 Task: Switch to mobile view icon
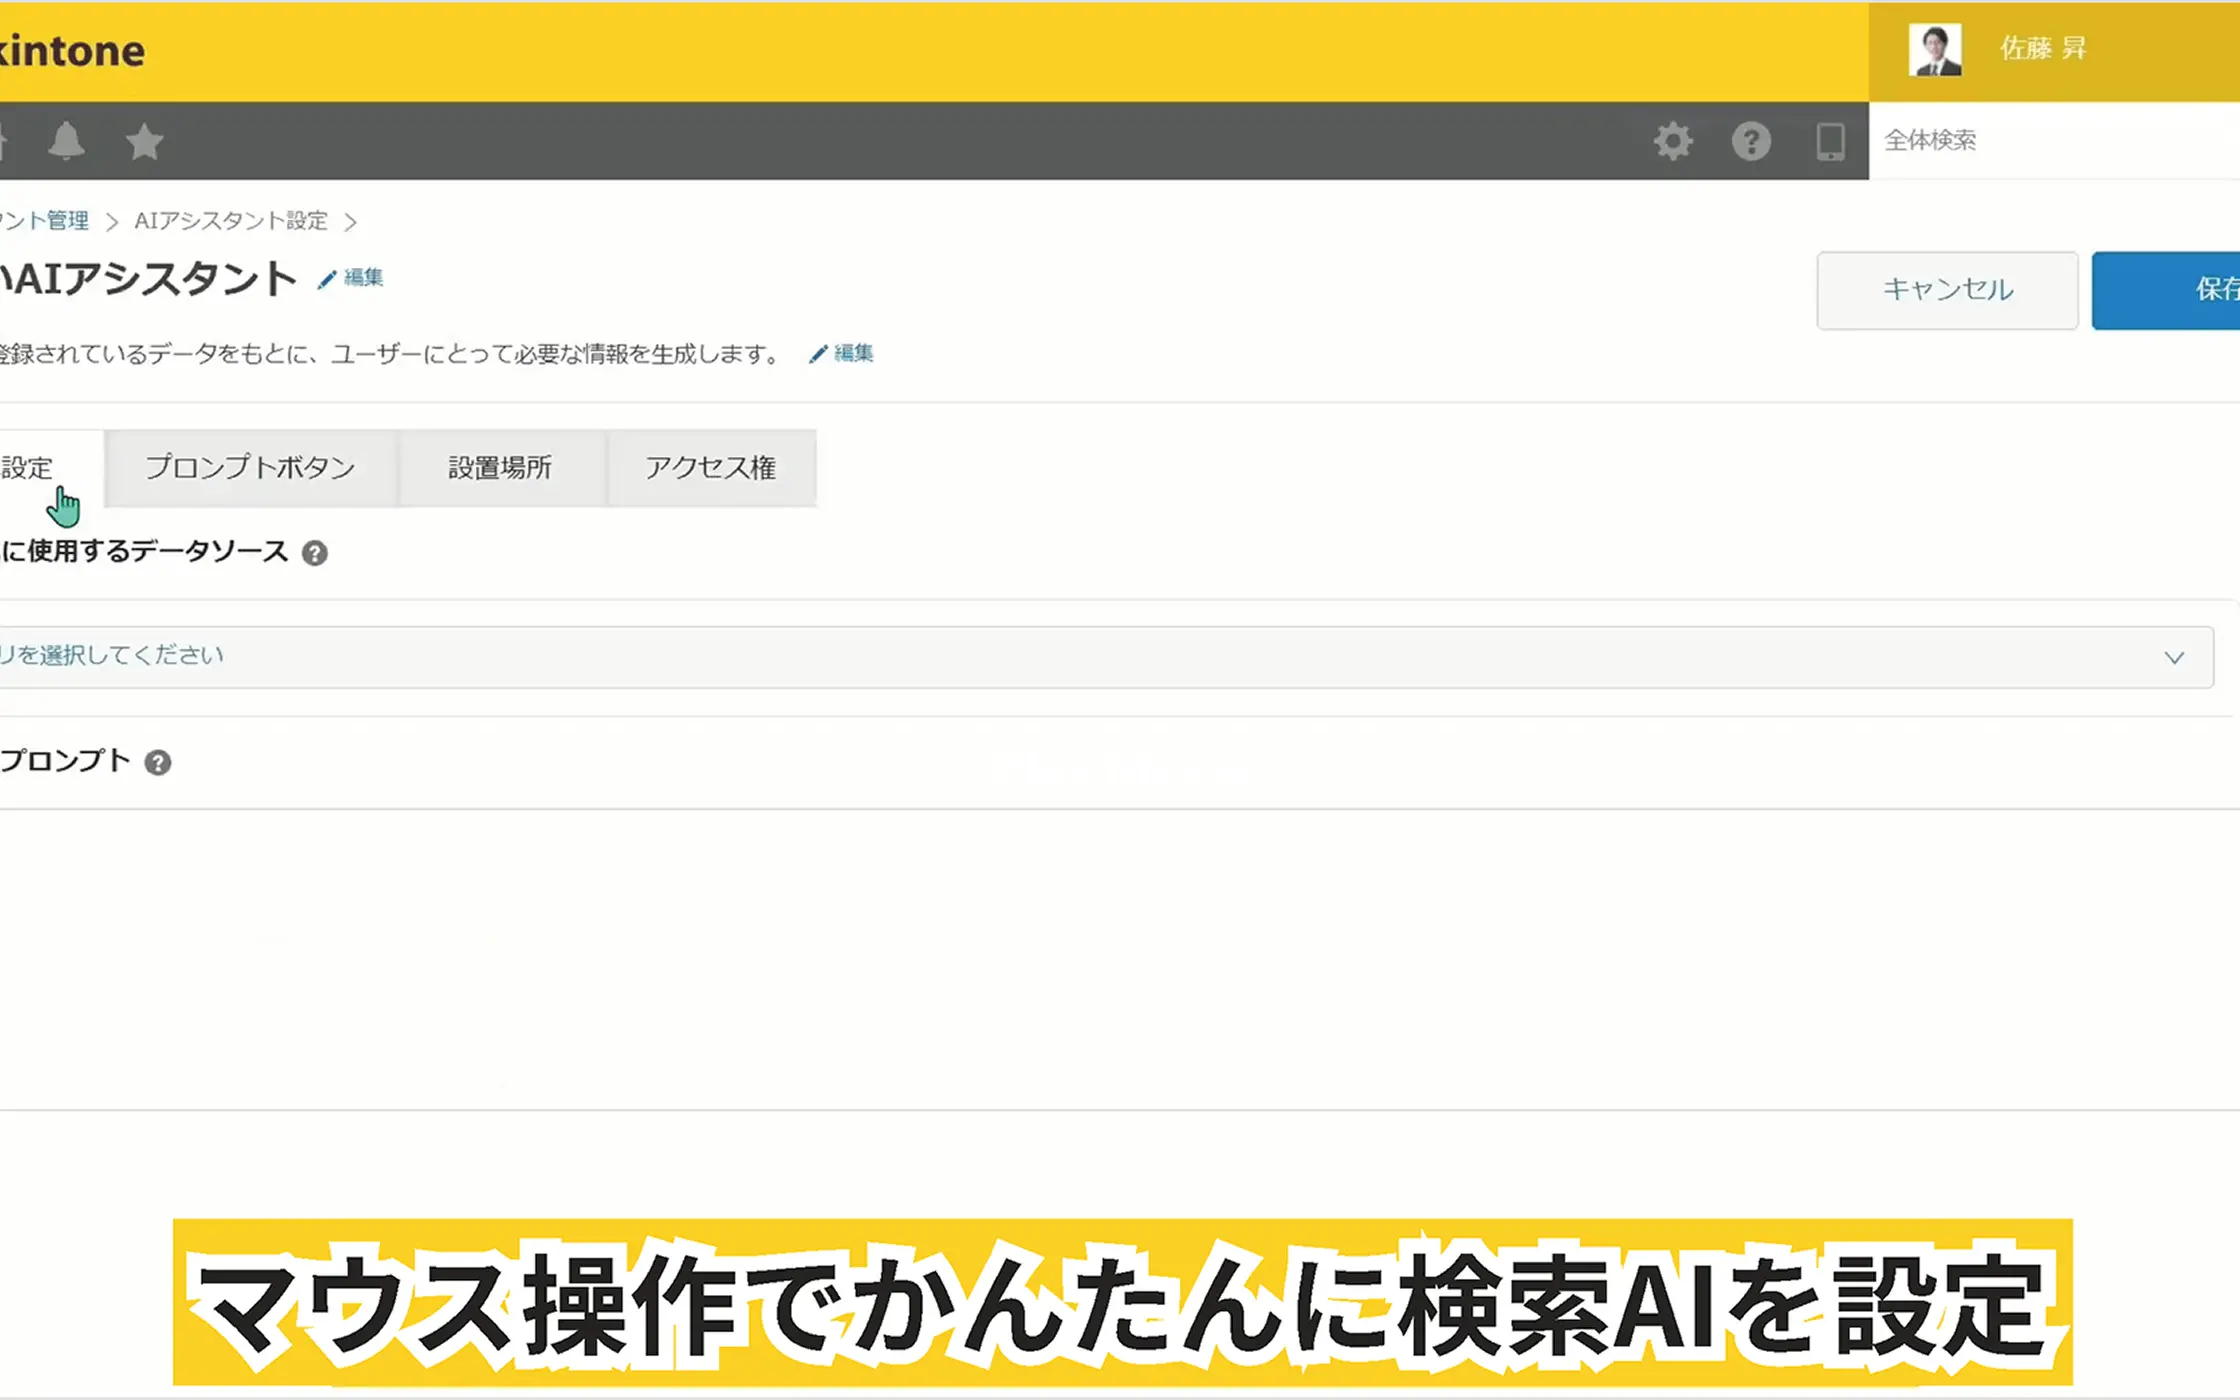point(1830,141)
